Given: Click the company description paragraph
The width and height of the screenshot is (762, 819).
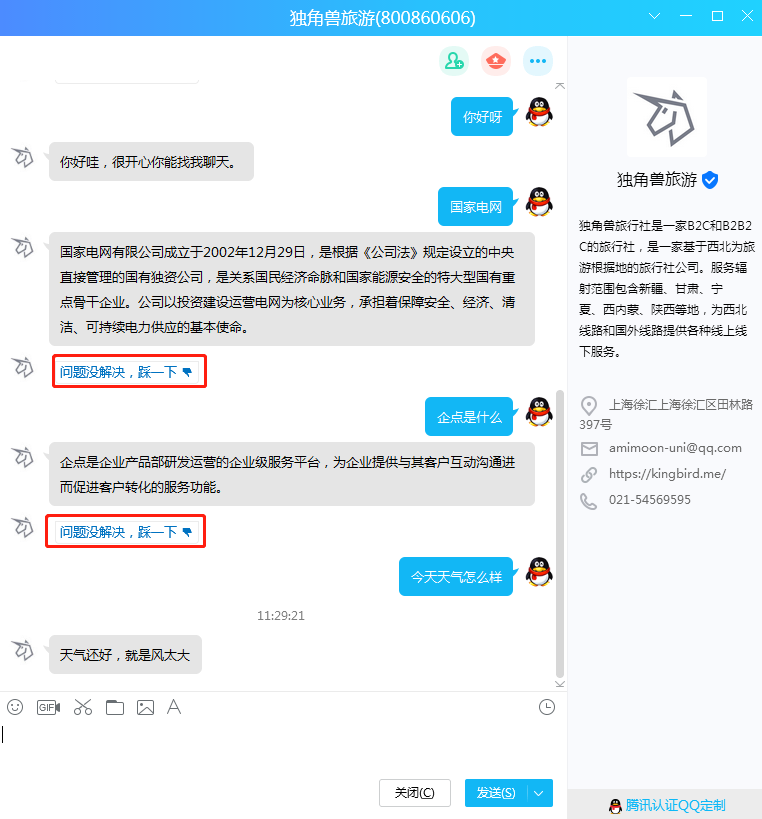Looking at the screenshot, I should tap(666, 288).
